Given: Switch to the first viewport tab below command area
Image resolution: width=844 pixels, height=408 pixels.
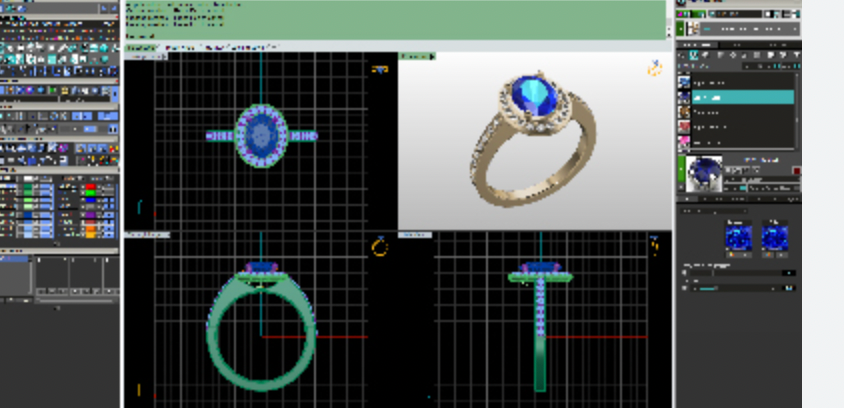Looking at the screenshot, I should (x=141, y=47).
